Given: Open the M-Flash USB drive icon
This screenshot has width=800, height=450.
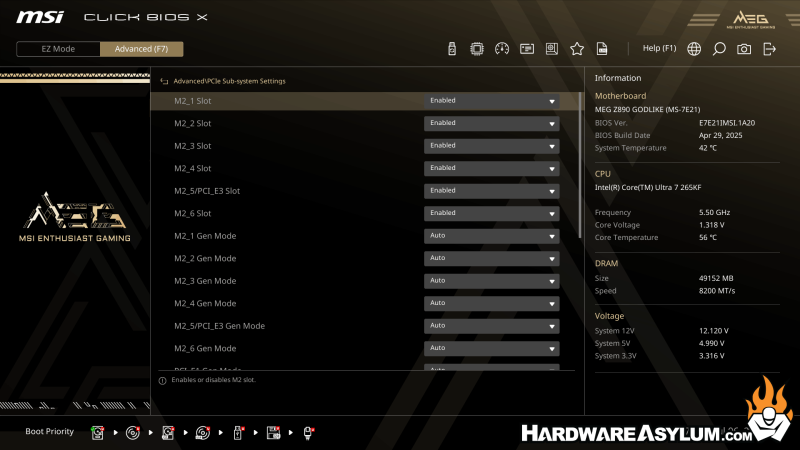Looking at the screenshot, I should coord(452,49).
